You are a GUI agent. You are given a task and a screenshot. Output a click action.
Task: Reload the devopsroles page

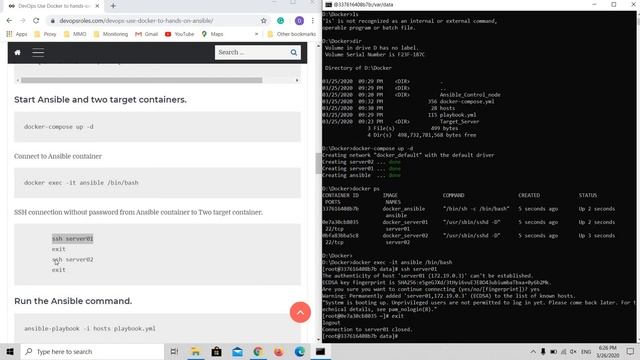[36, 20]
